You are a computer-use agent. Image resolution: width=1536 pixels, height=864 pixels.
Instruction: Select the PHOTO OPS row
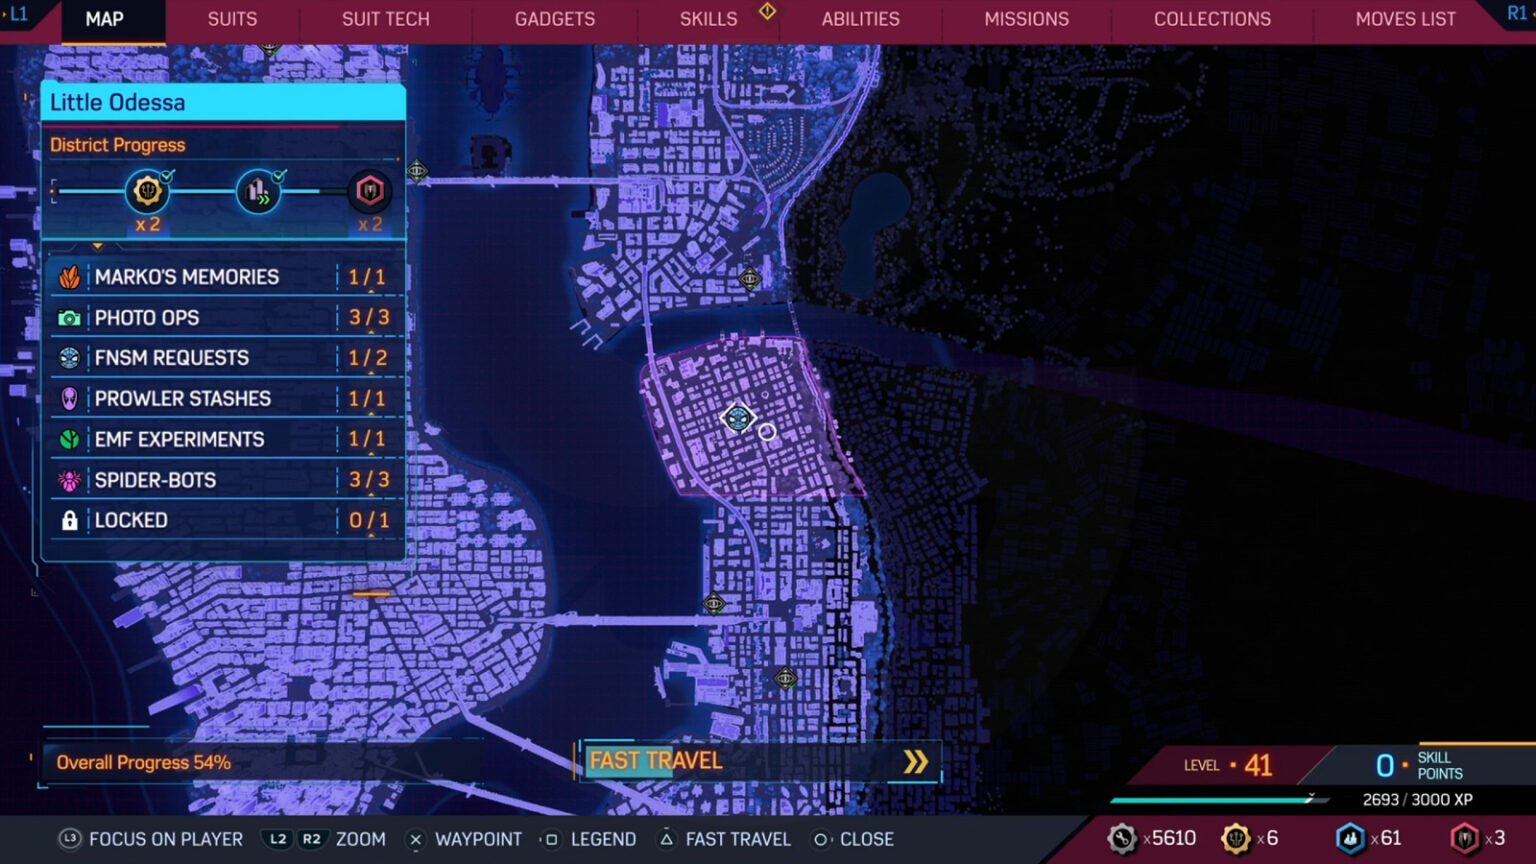pos(225,317)
